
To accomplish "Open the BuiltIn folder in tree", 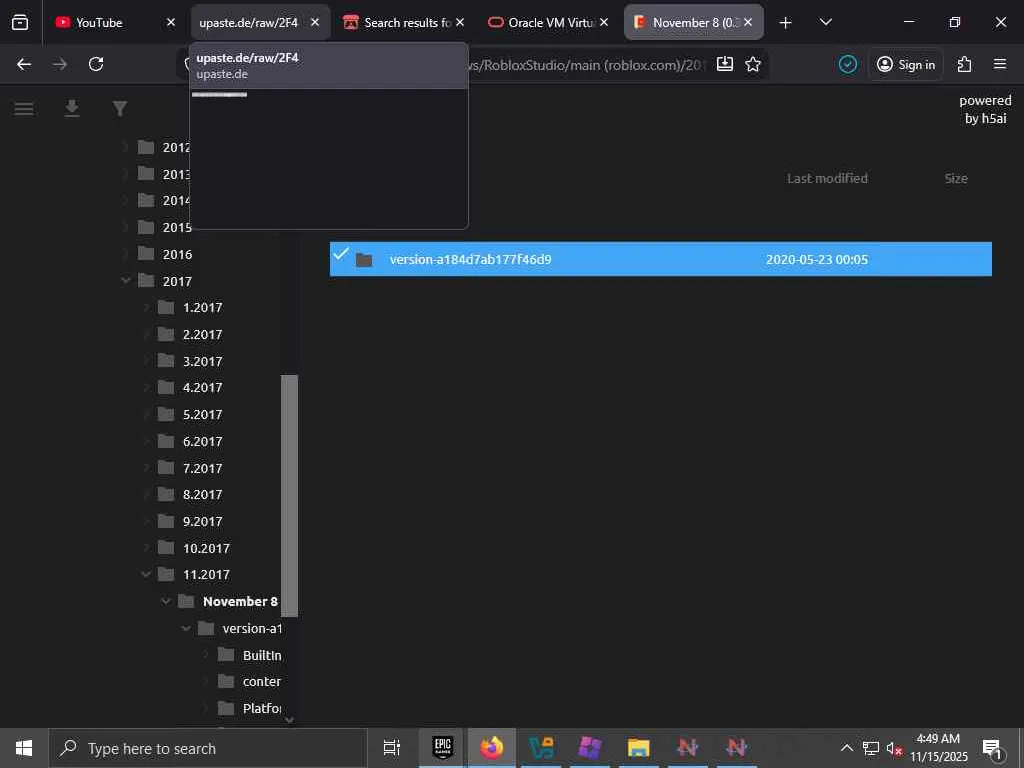I will click(x=261, y=655).
